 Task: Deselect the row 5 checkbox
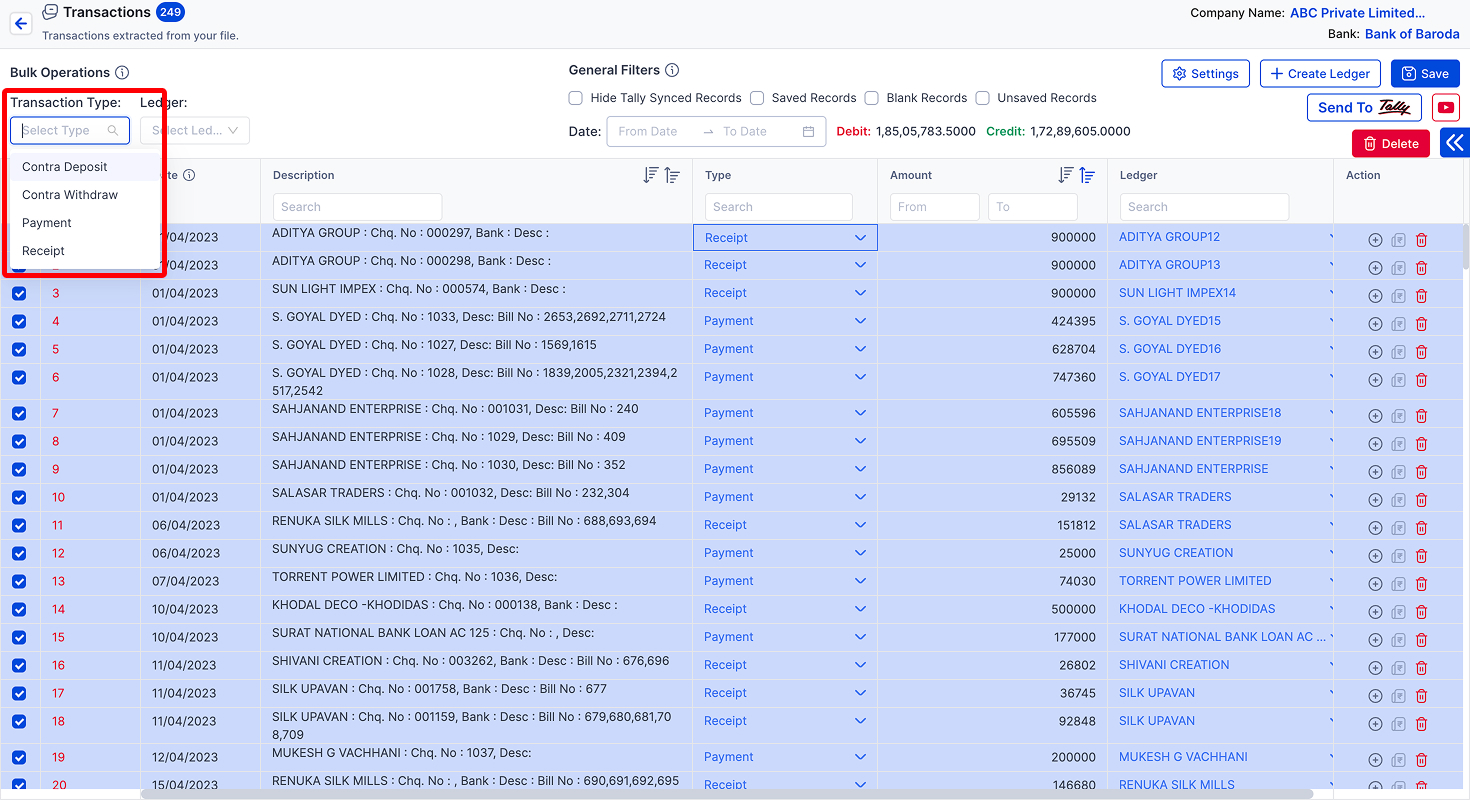19,350
